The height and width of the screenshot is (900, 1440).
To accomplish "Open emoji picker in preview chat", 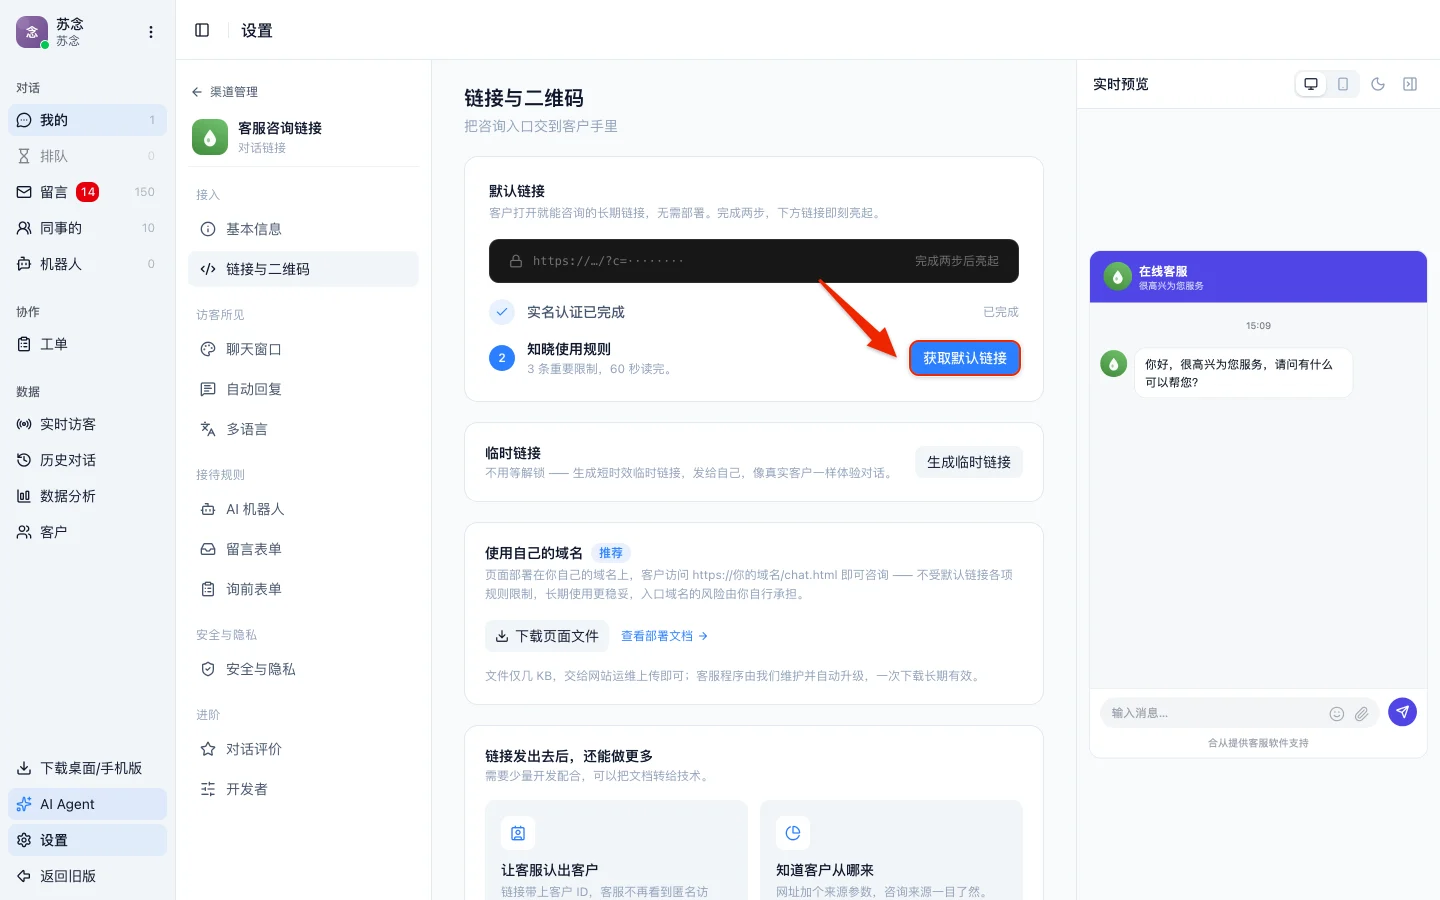I will tap(1337, 714).
